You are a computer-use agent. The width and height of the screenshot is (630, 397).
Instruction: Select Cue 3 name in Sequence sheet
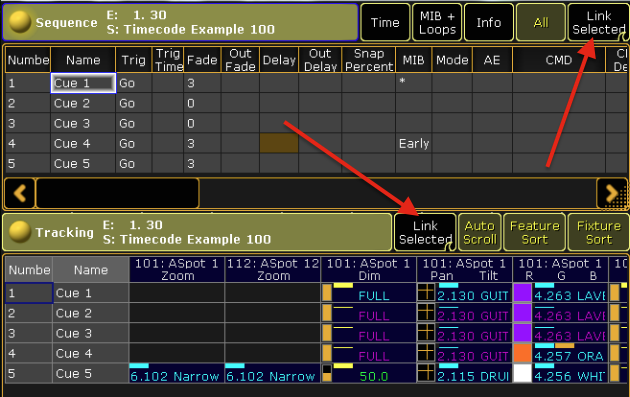click(83, 123)
